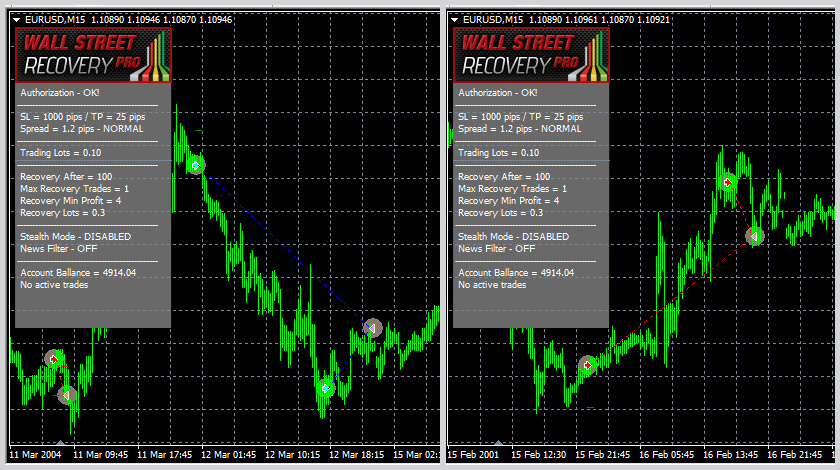Select the red entry arrow near 16 Feb 13:45
The width and height of the screenshot is (840, 470).
pyautogui.click(x=728, y=182)
